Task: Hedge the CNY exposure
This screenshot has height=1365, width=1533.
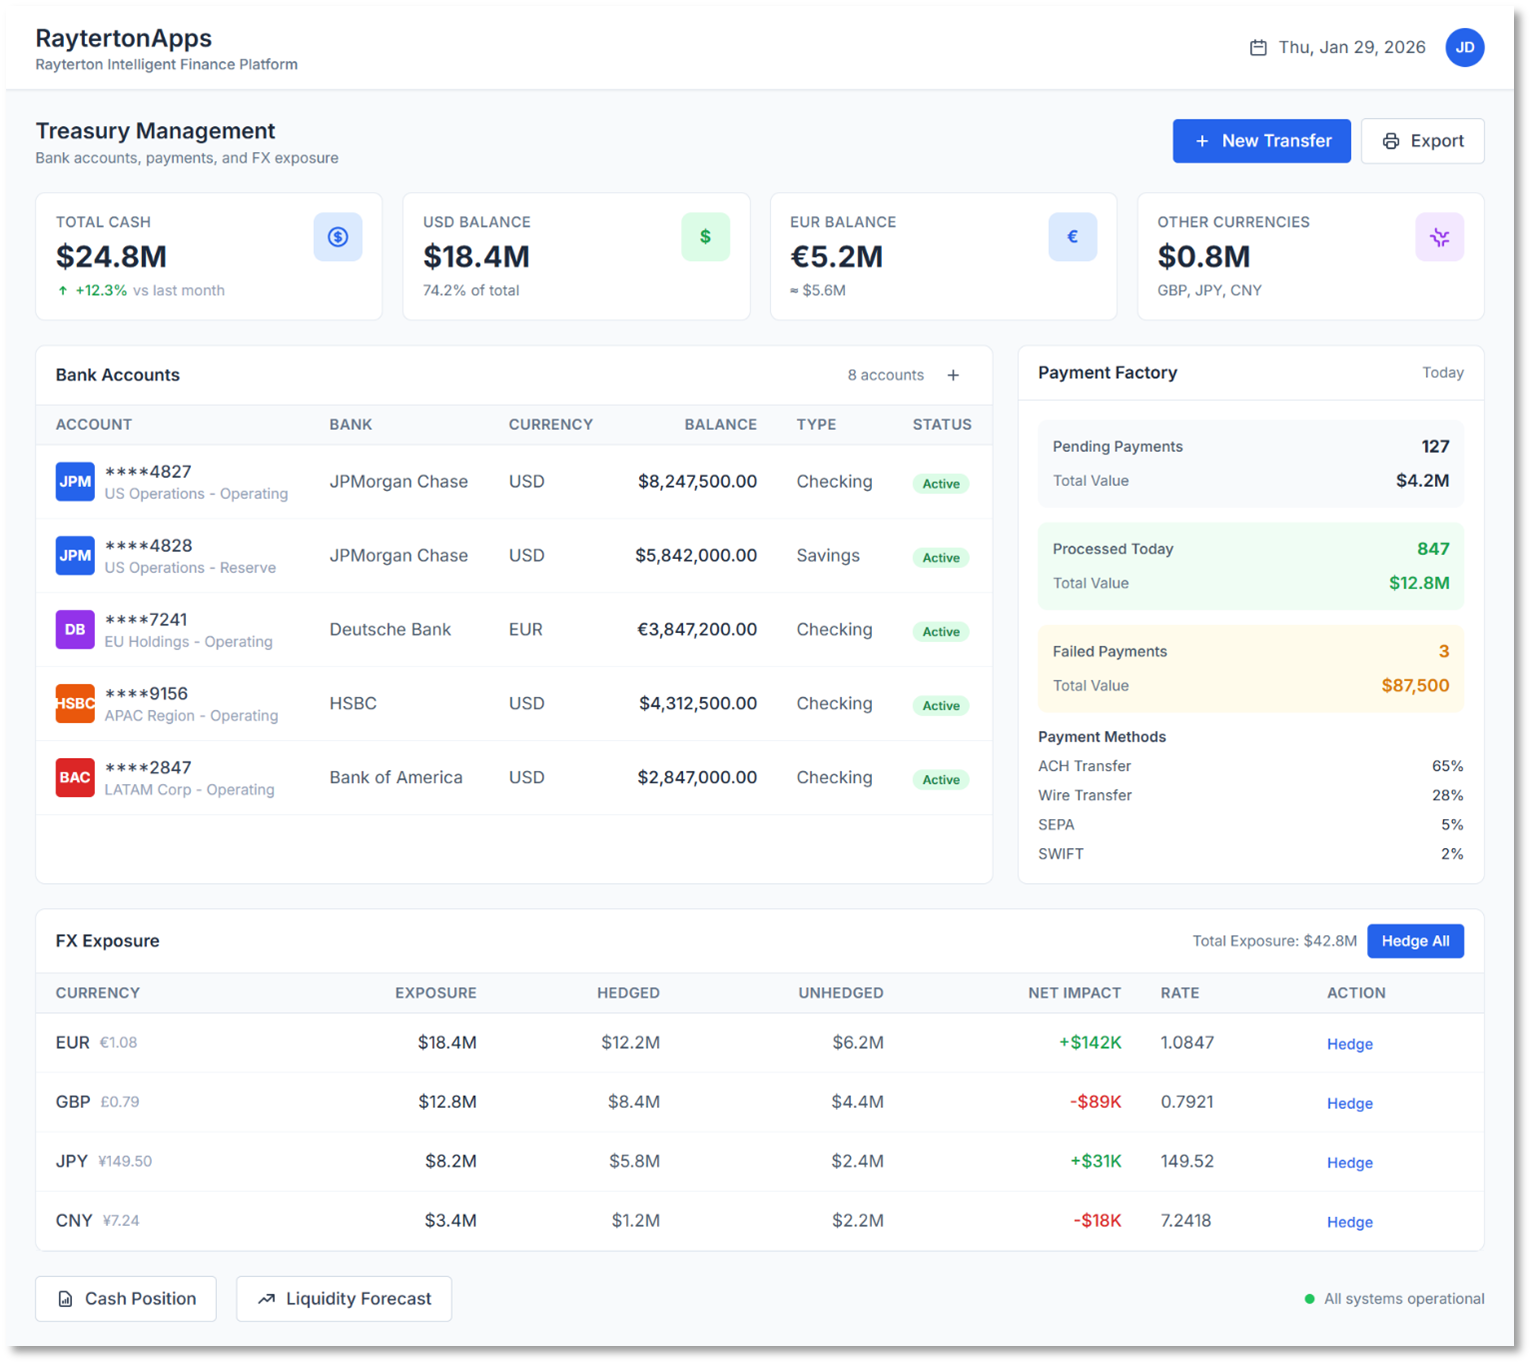Action: coord(1349,1222)
